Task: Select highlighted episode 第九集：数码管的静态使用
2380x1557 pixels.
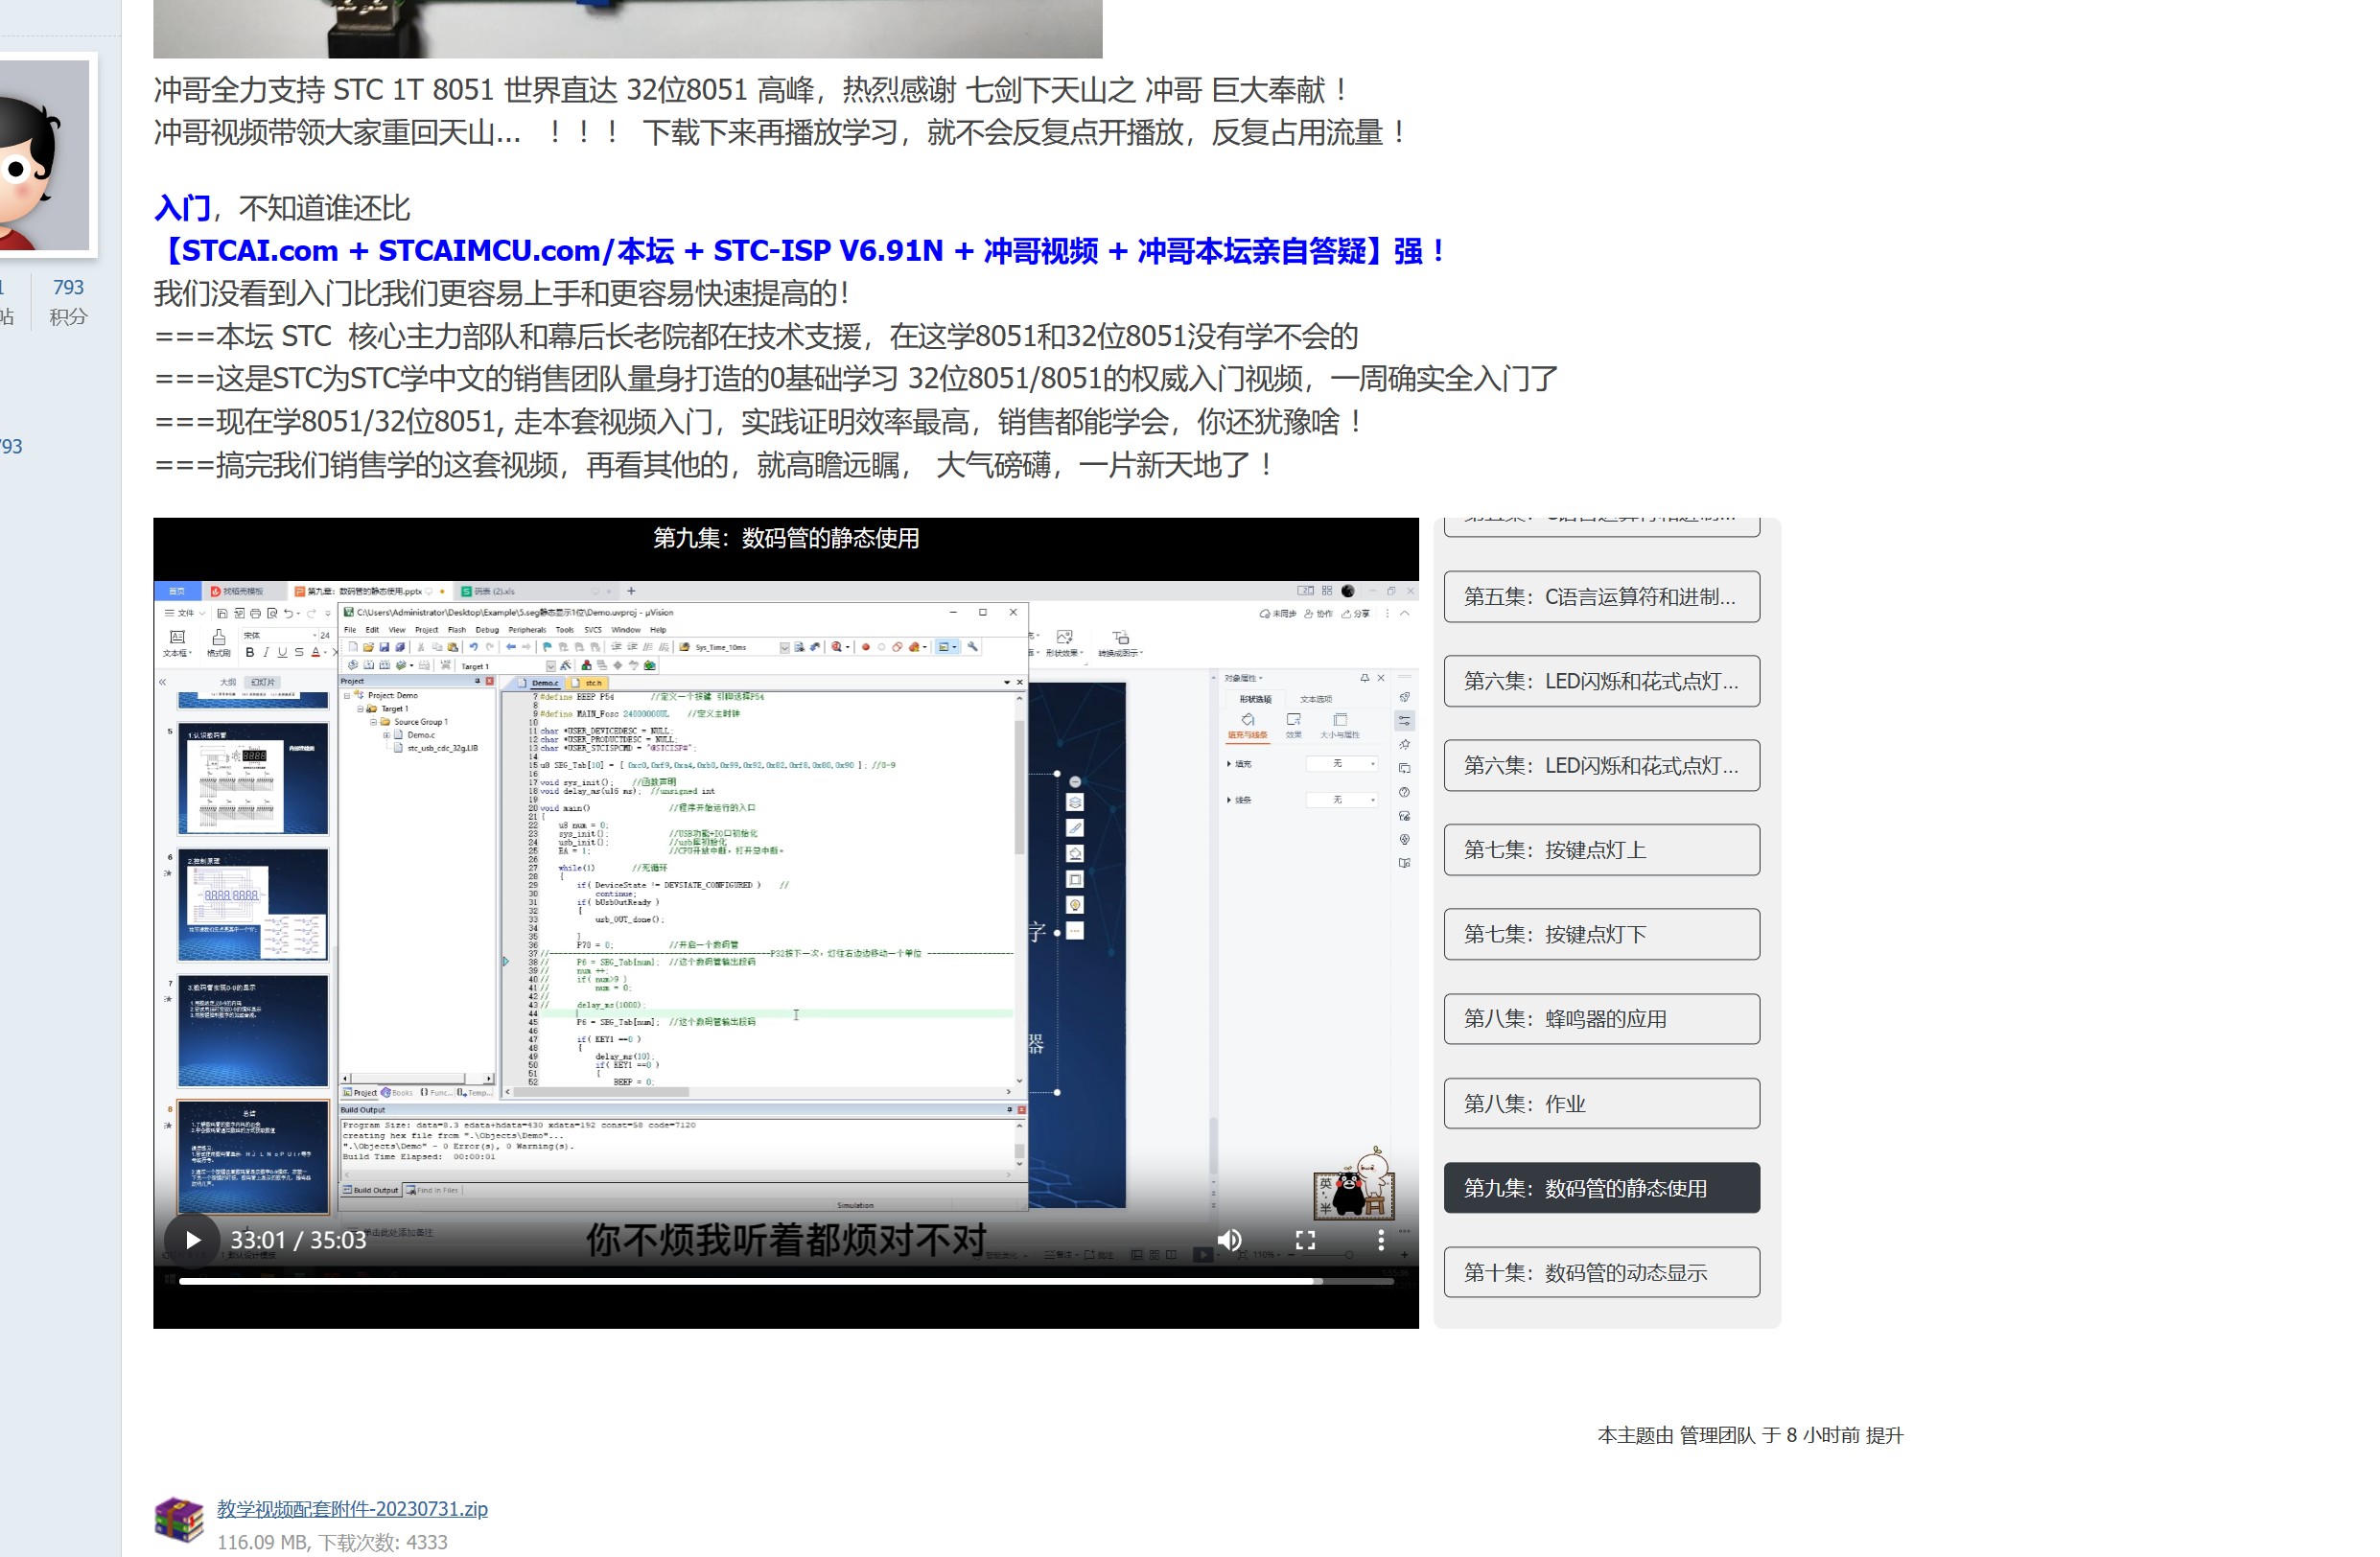Action: (x=1601, y=1188)
